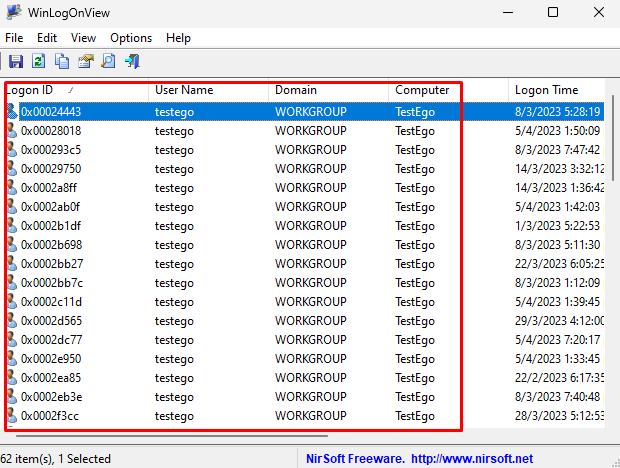
Task: Sort by User Name column header
Action: click(209, 90)
